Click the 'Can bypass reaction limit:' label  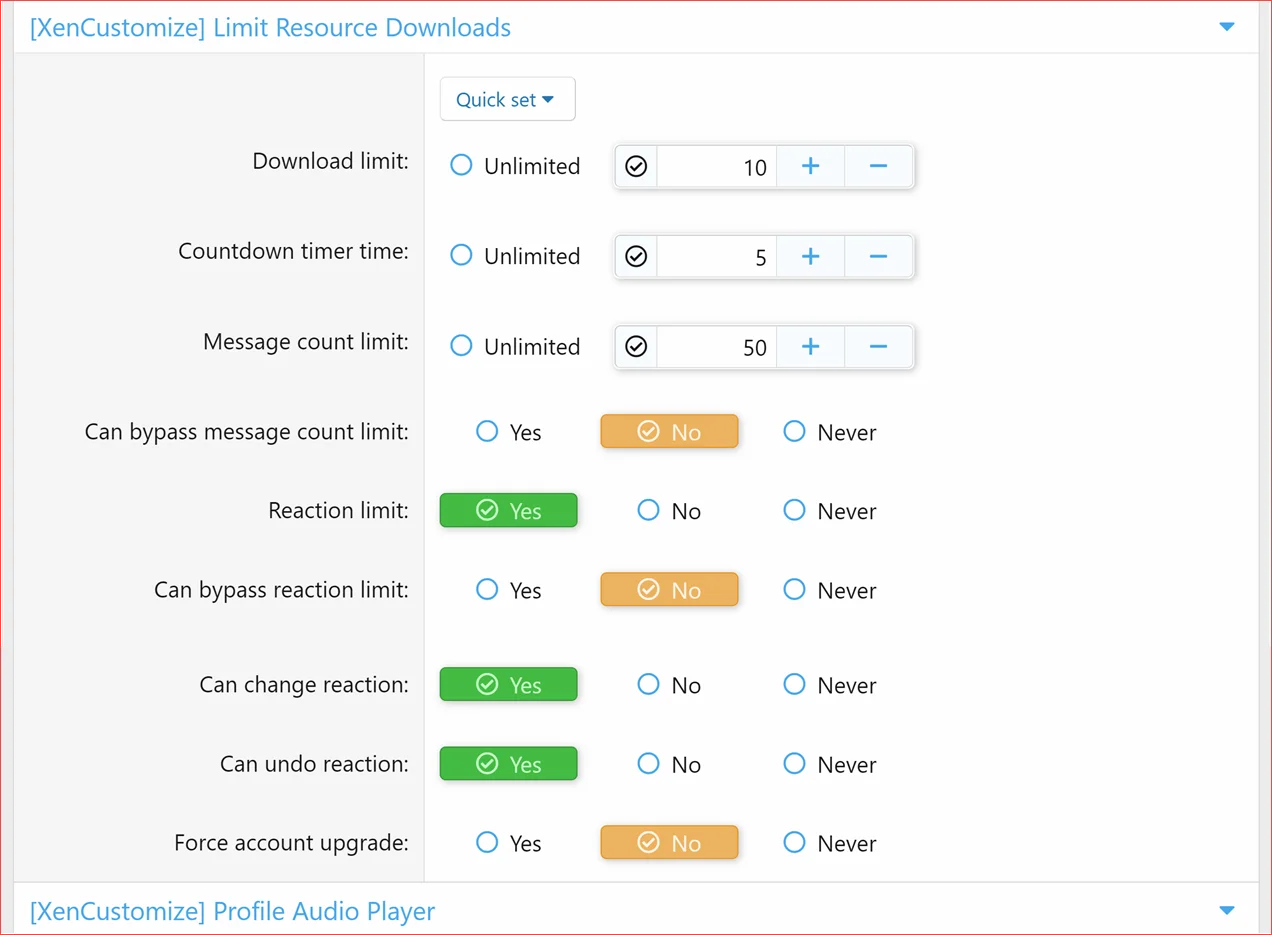282,590
